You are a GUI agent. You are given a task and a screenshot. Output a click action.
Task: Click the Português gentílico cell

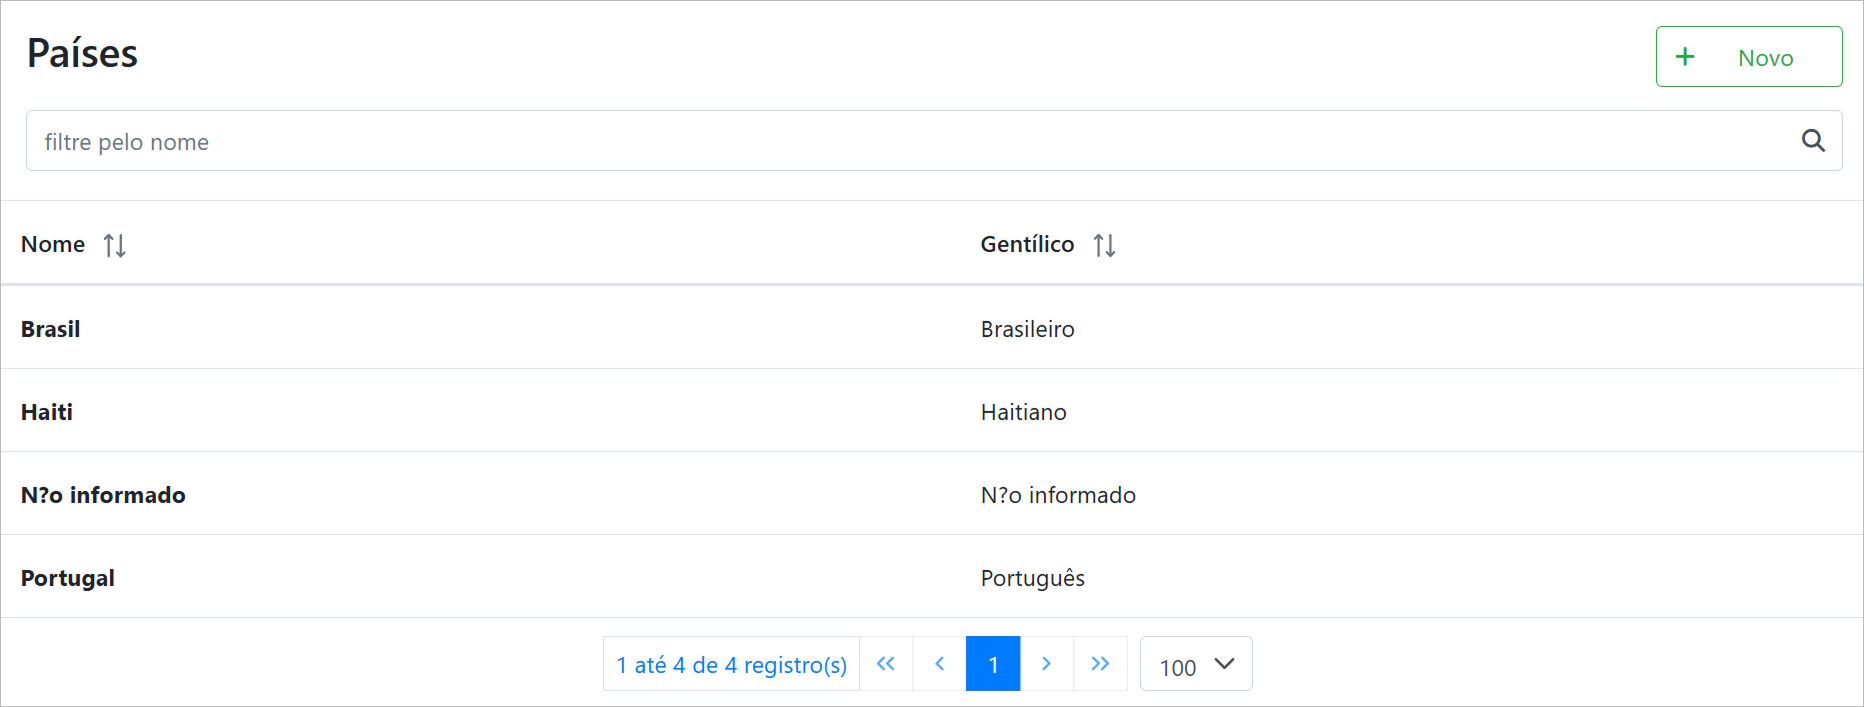pyautogui.click(x=1032, y=578)
